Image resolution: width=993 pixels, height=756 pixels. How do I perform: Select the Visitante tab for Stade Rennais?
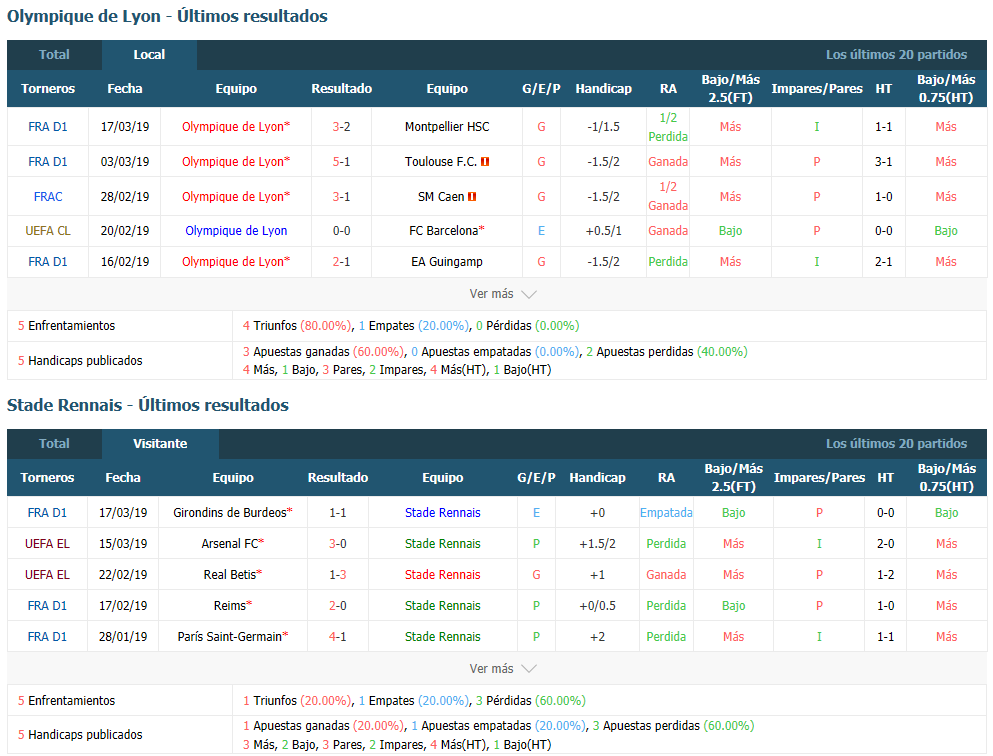(x=160, y=444)
